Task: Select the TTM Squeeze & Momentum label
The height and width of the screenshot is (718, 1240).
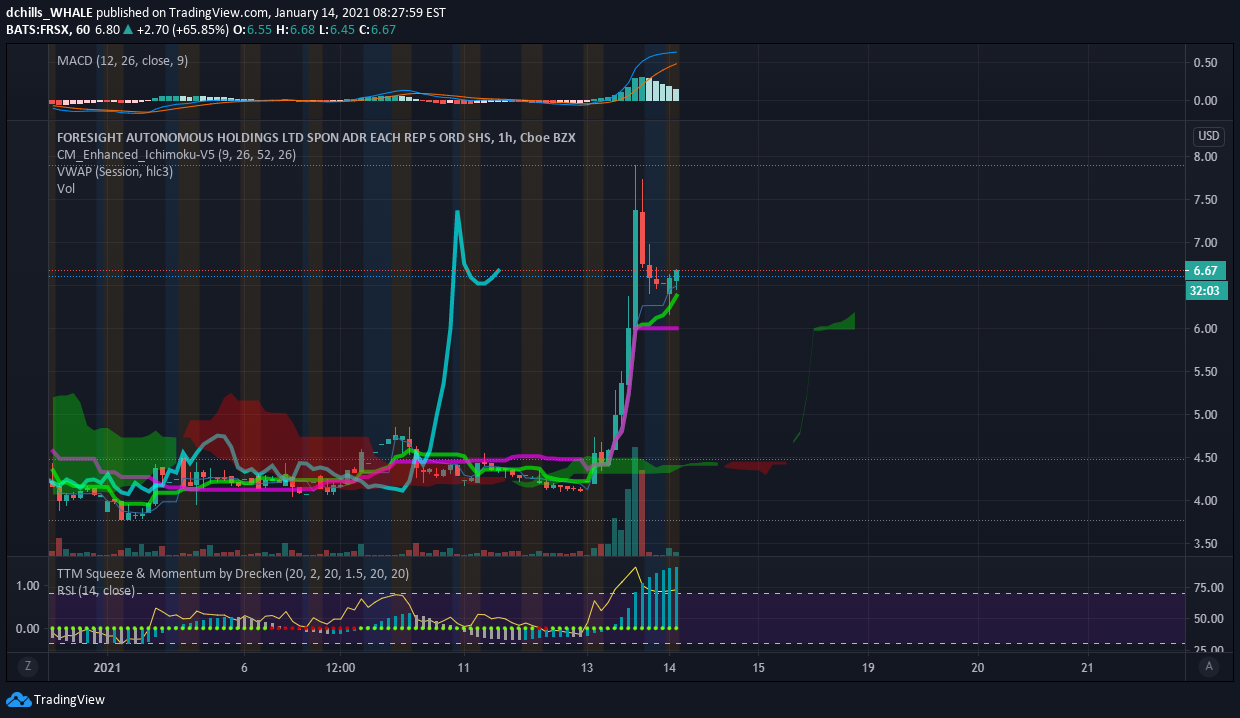Action: (233, 574)
